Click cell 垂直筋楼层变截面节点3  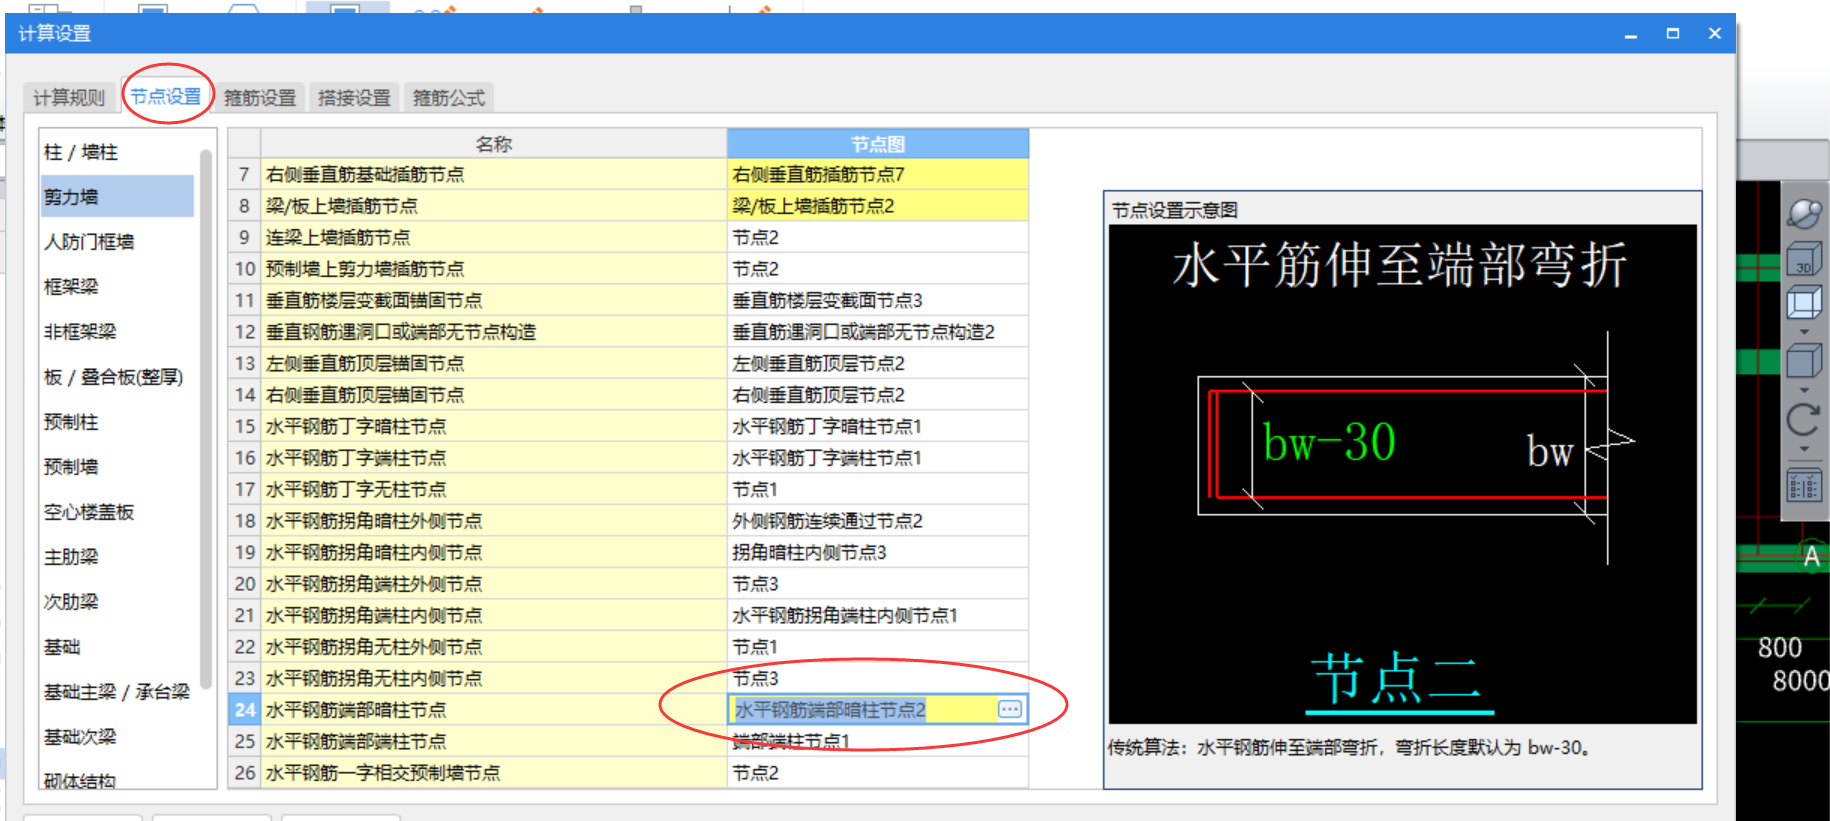coord(878,300)
